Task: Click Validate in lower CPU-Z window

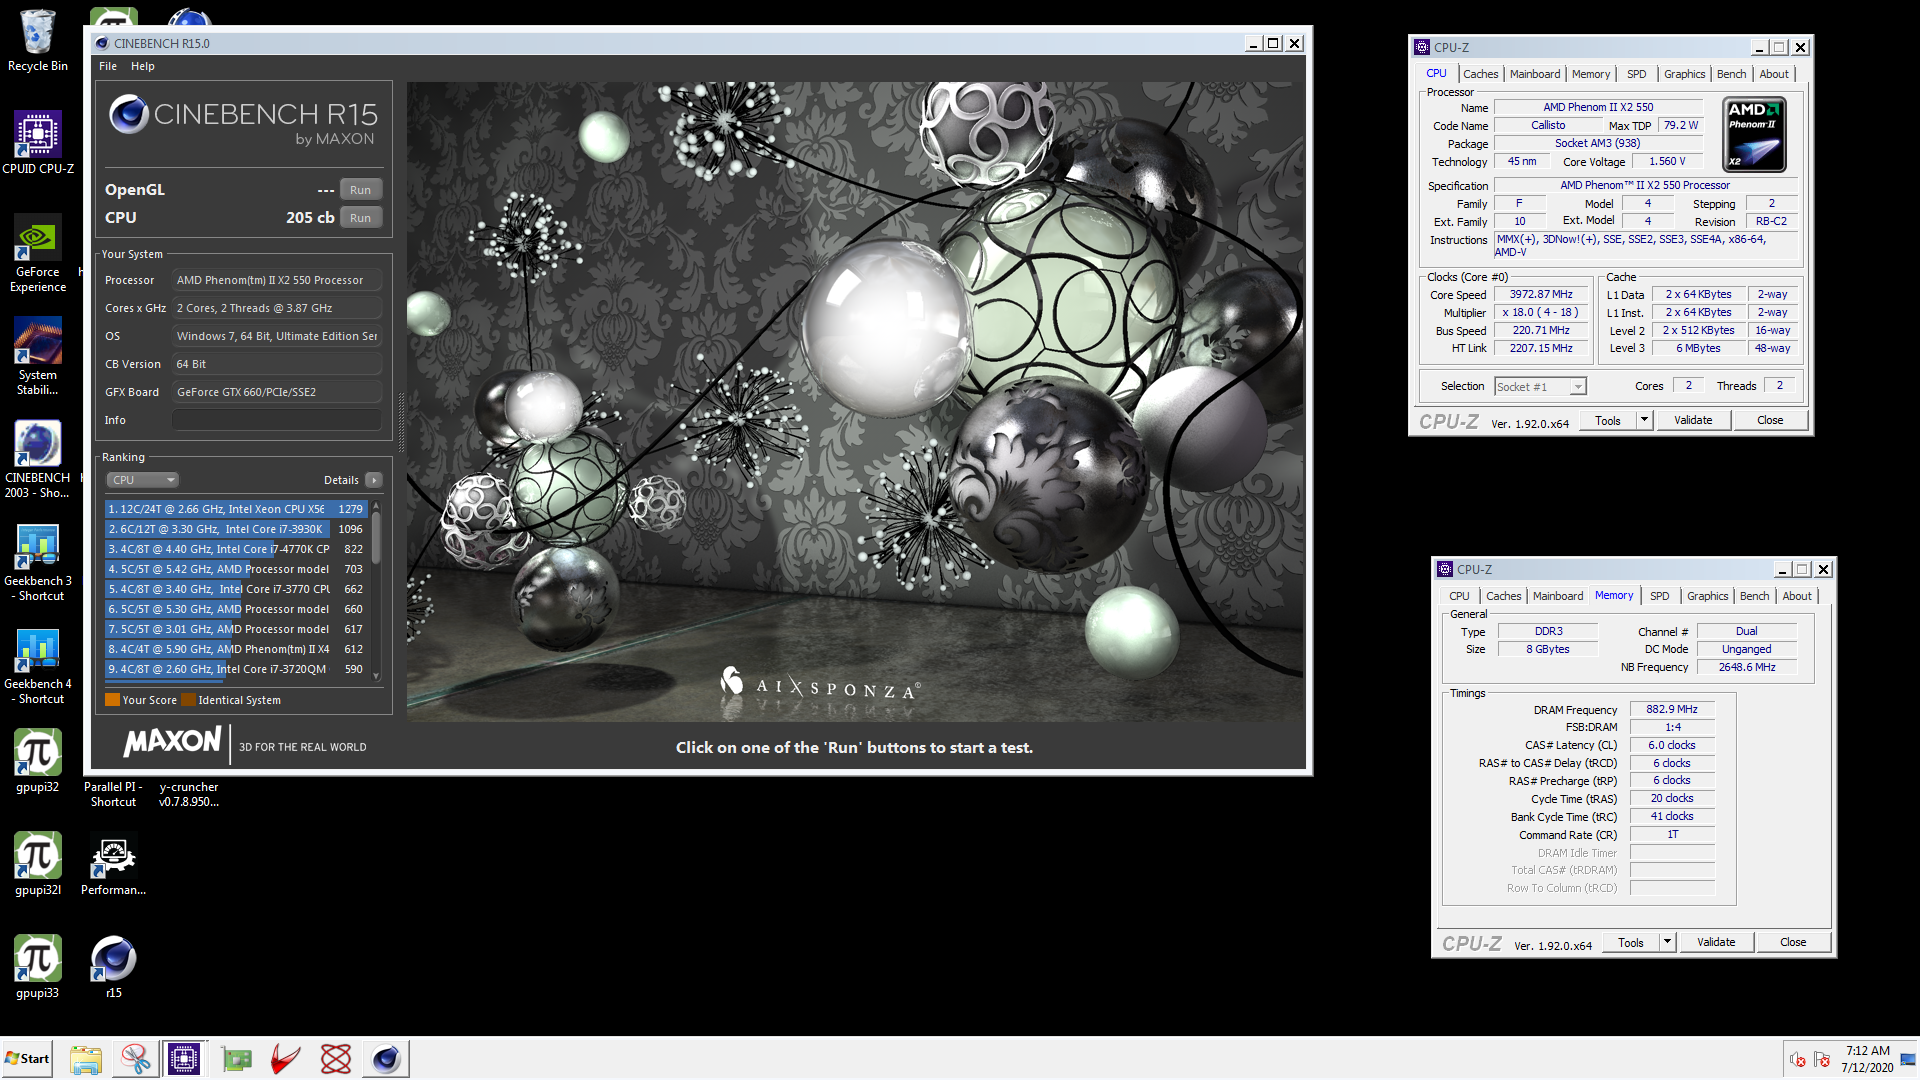Action: 1716,943
